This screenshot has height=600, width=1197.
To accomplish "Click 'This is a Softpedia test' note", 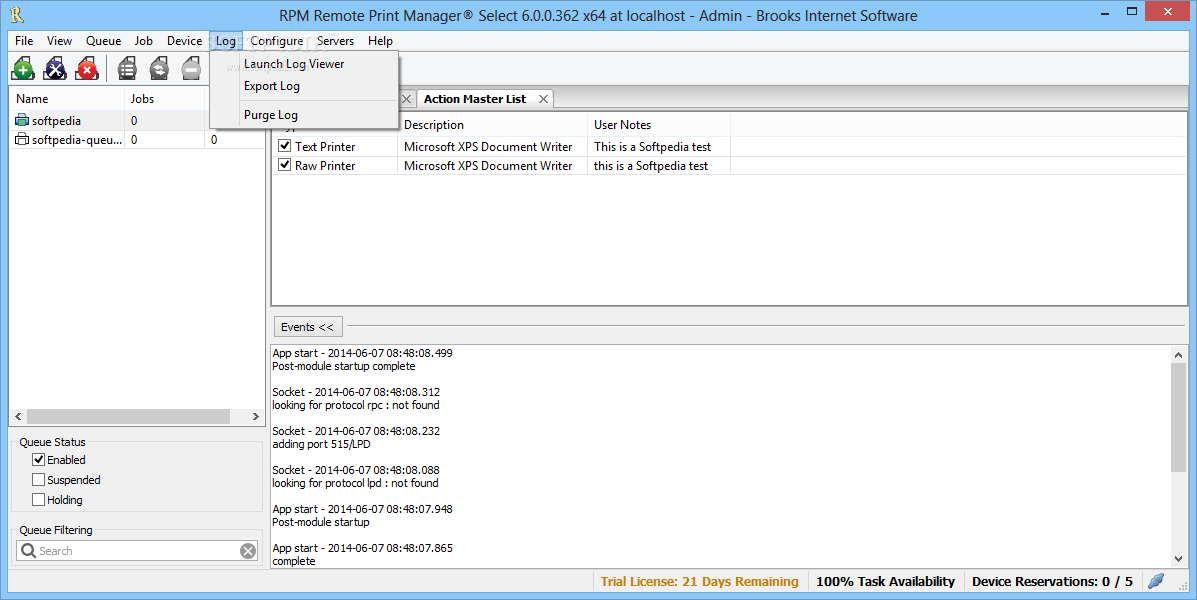I will [653, 147].
